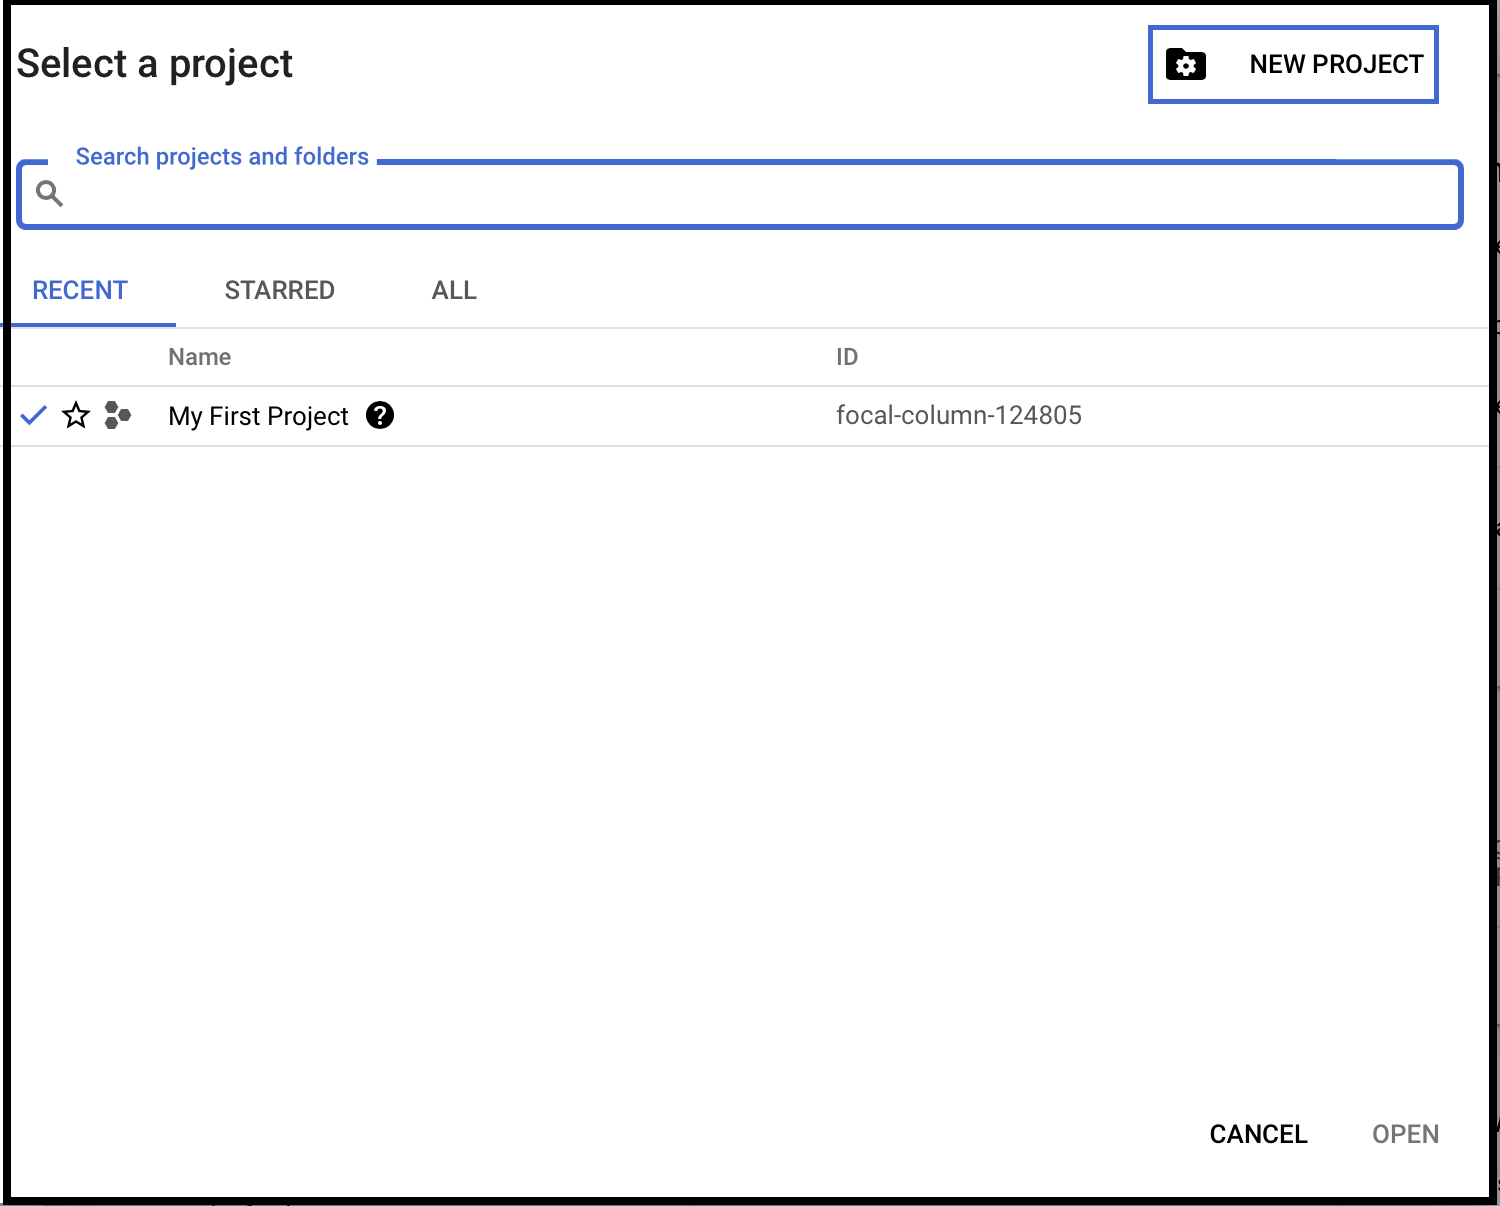Viewport: 1500px width, 1206px height.
Task: Click the question mark badge on the project row
Action: pos(380,416)
